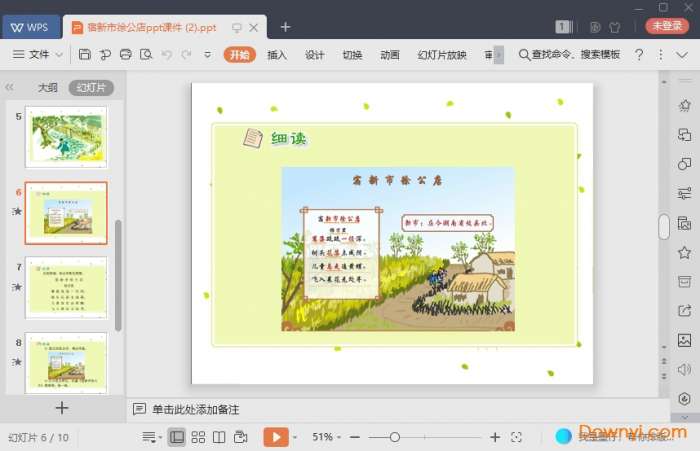Zoom in with the plus button
Screen dimensions: 700x451
point(495,437)
